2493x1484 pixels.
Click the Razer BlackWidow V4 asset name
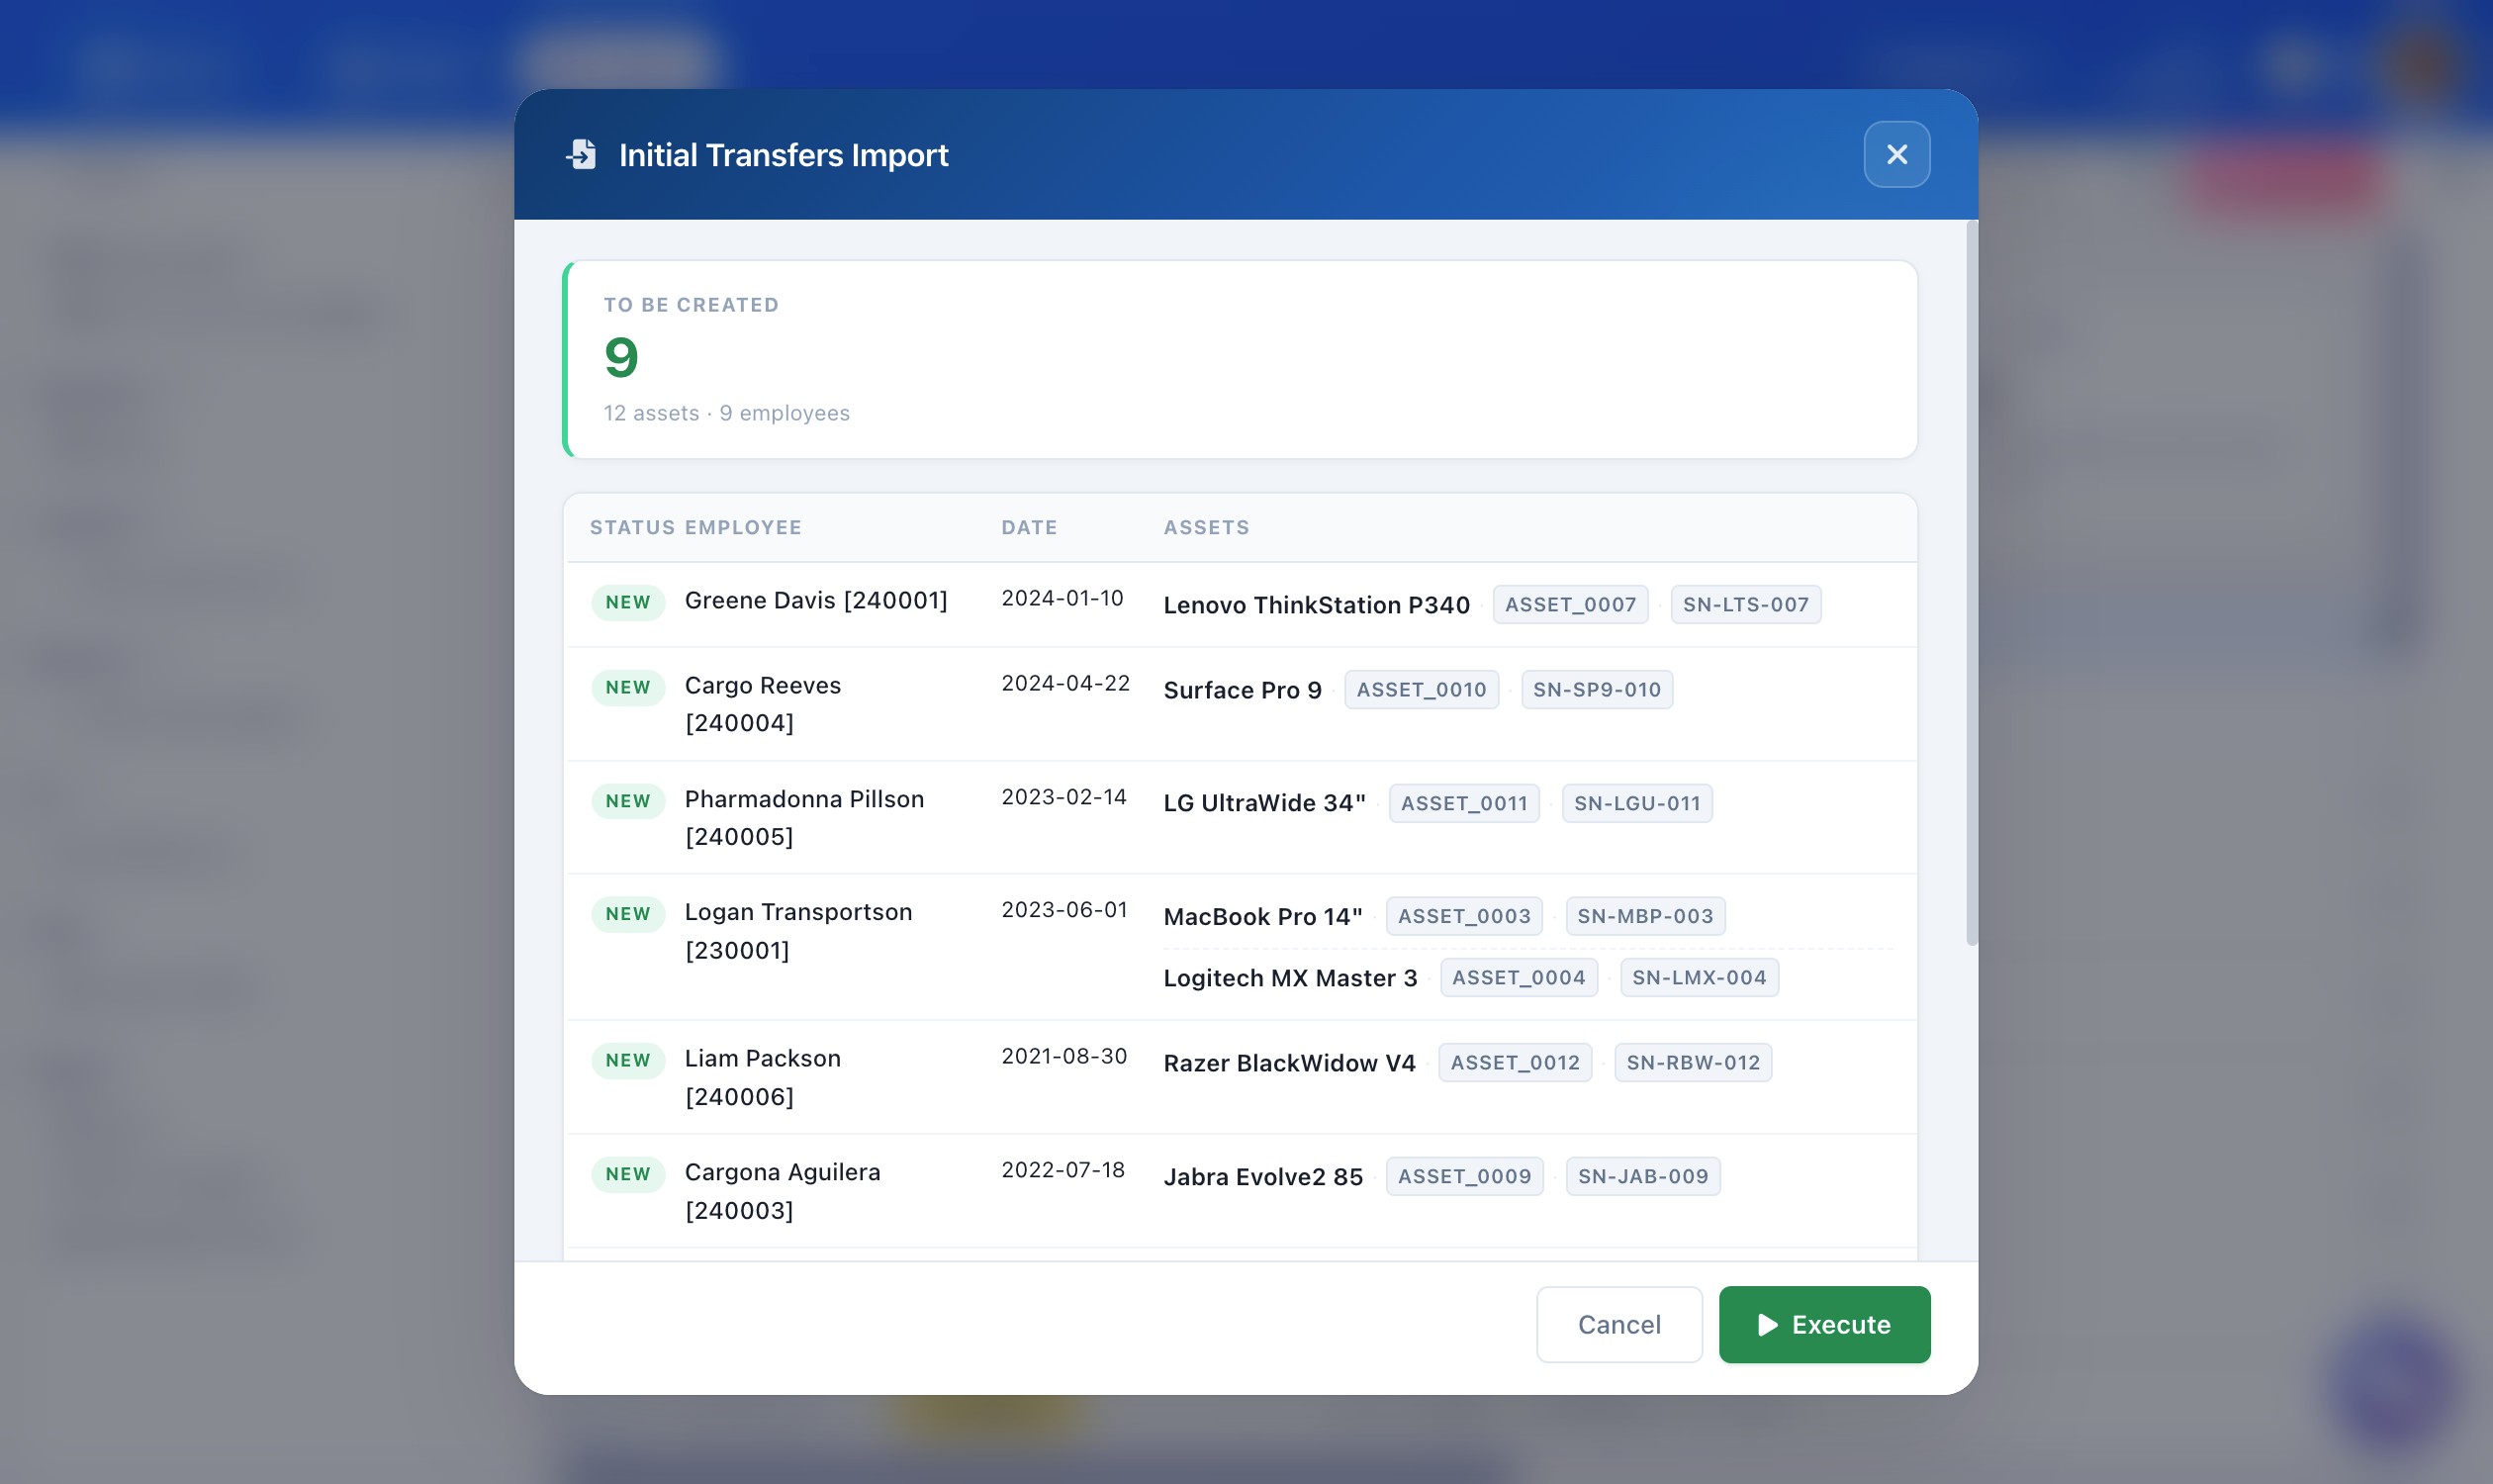tap(1289, 1063)
